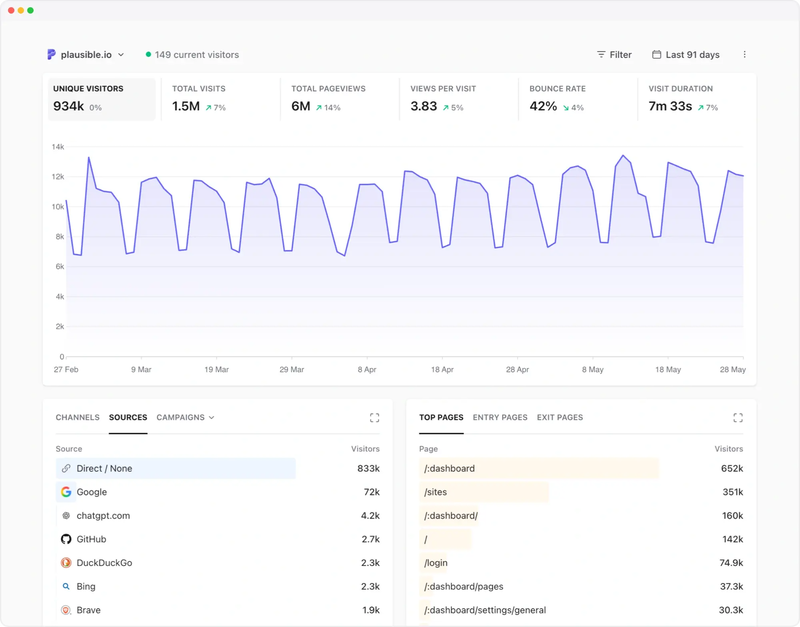The width and height of the screenshot is (800, 627).
Task: Select the Top Pages tab
Action: (441, 417)
